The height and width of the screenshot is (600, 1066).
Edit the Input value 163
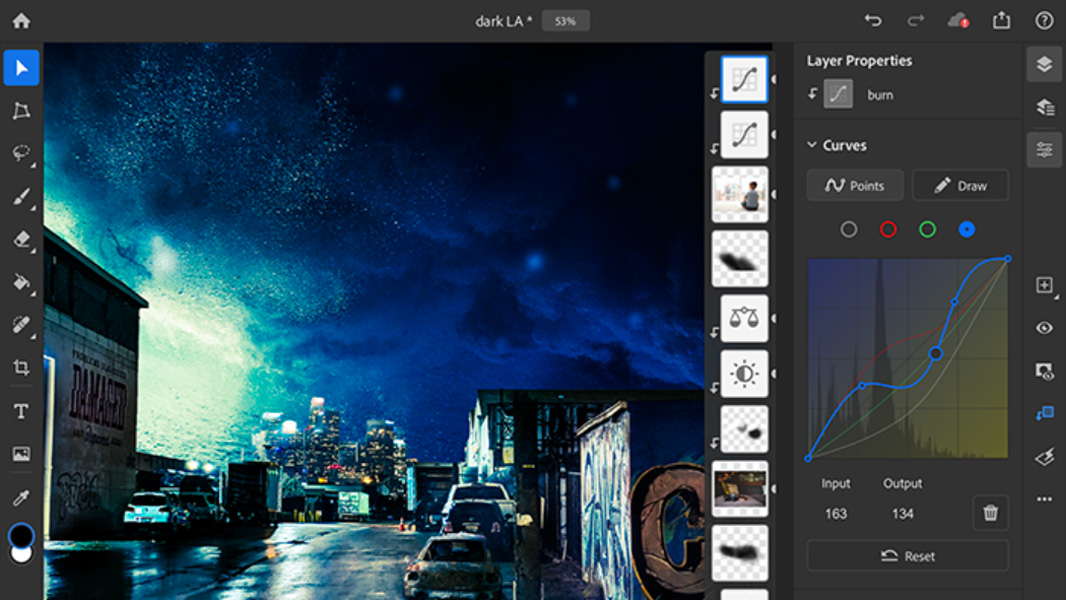point(836,514)
